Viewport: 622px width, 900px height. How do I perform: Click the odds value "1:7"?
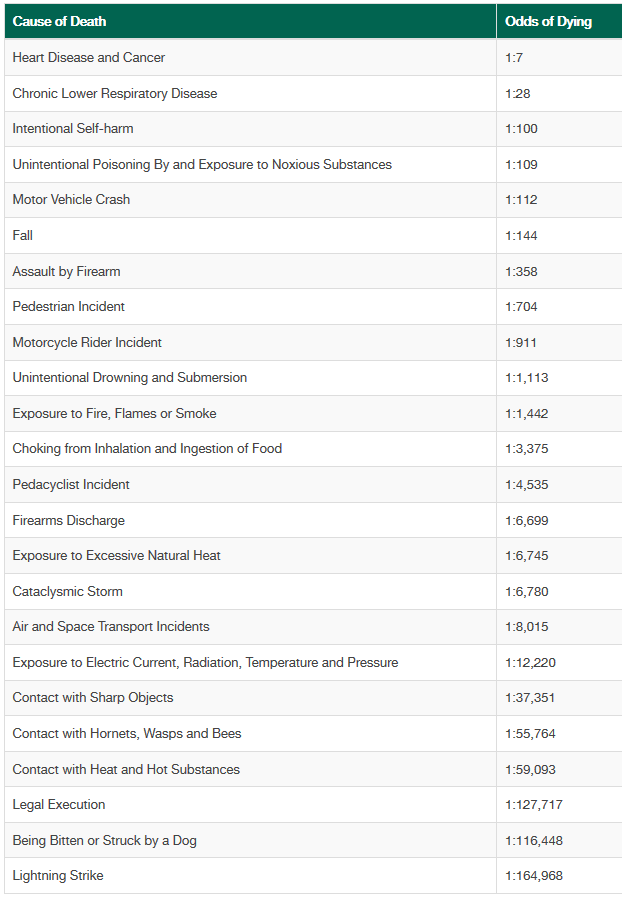514,57
